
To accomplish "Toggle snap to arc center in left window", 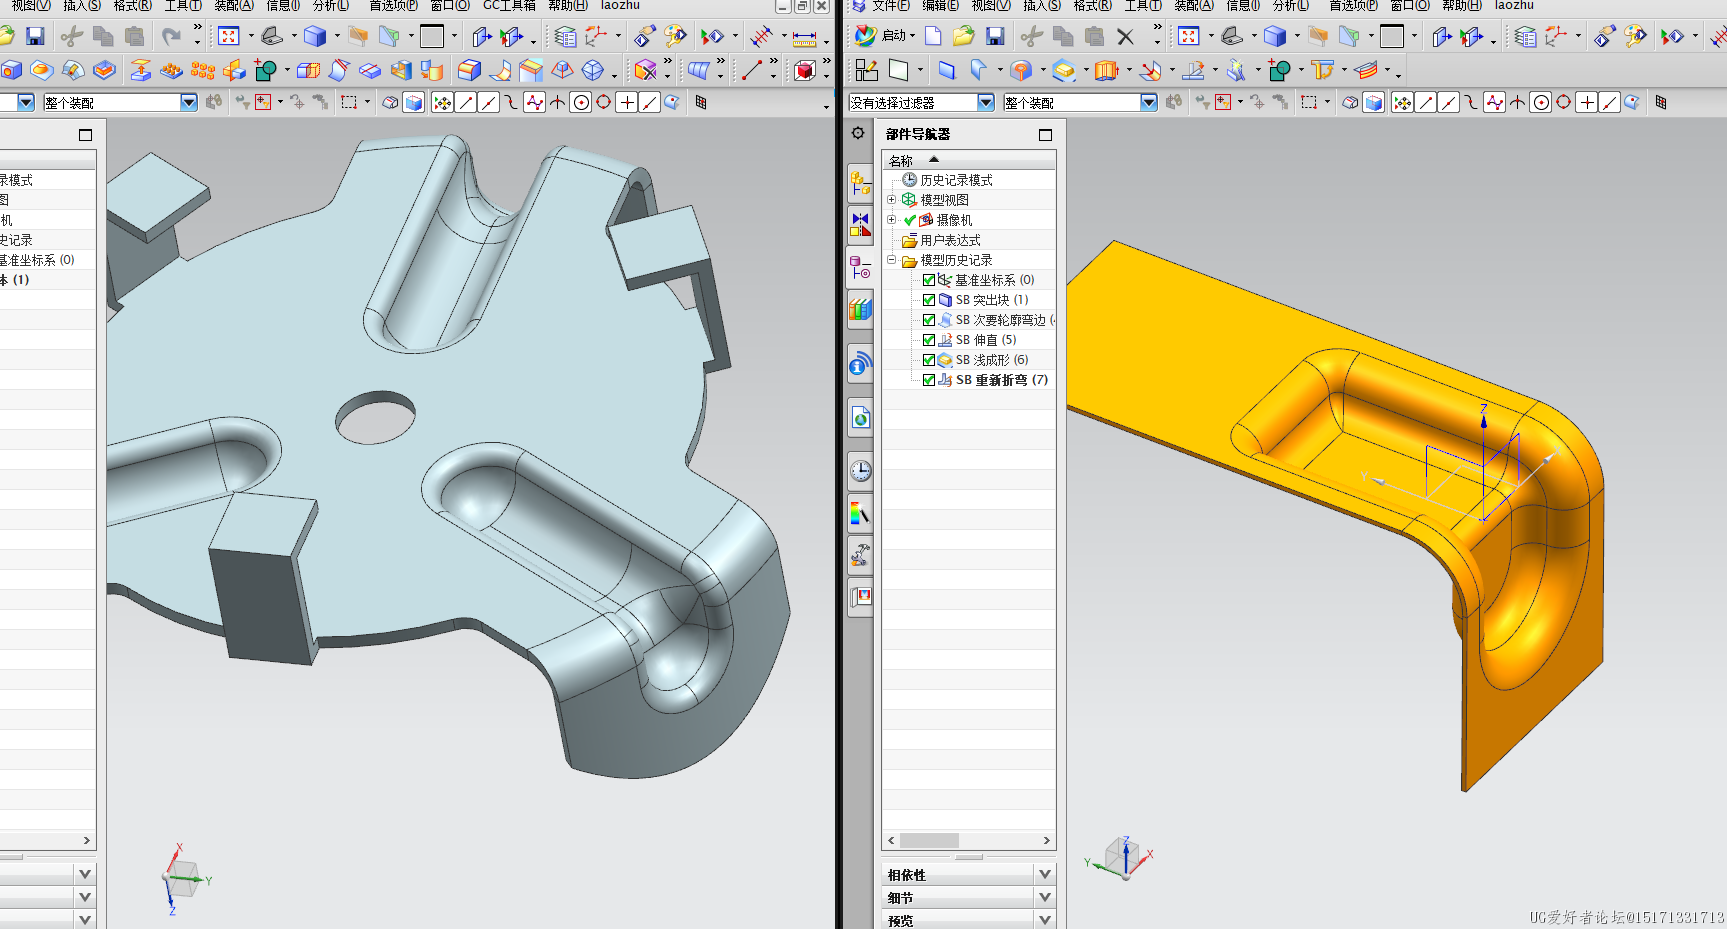I will point(580,102).
